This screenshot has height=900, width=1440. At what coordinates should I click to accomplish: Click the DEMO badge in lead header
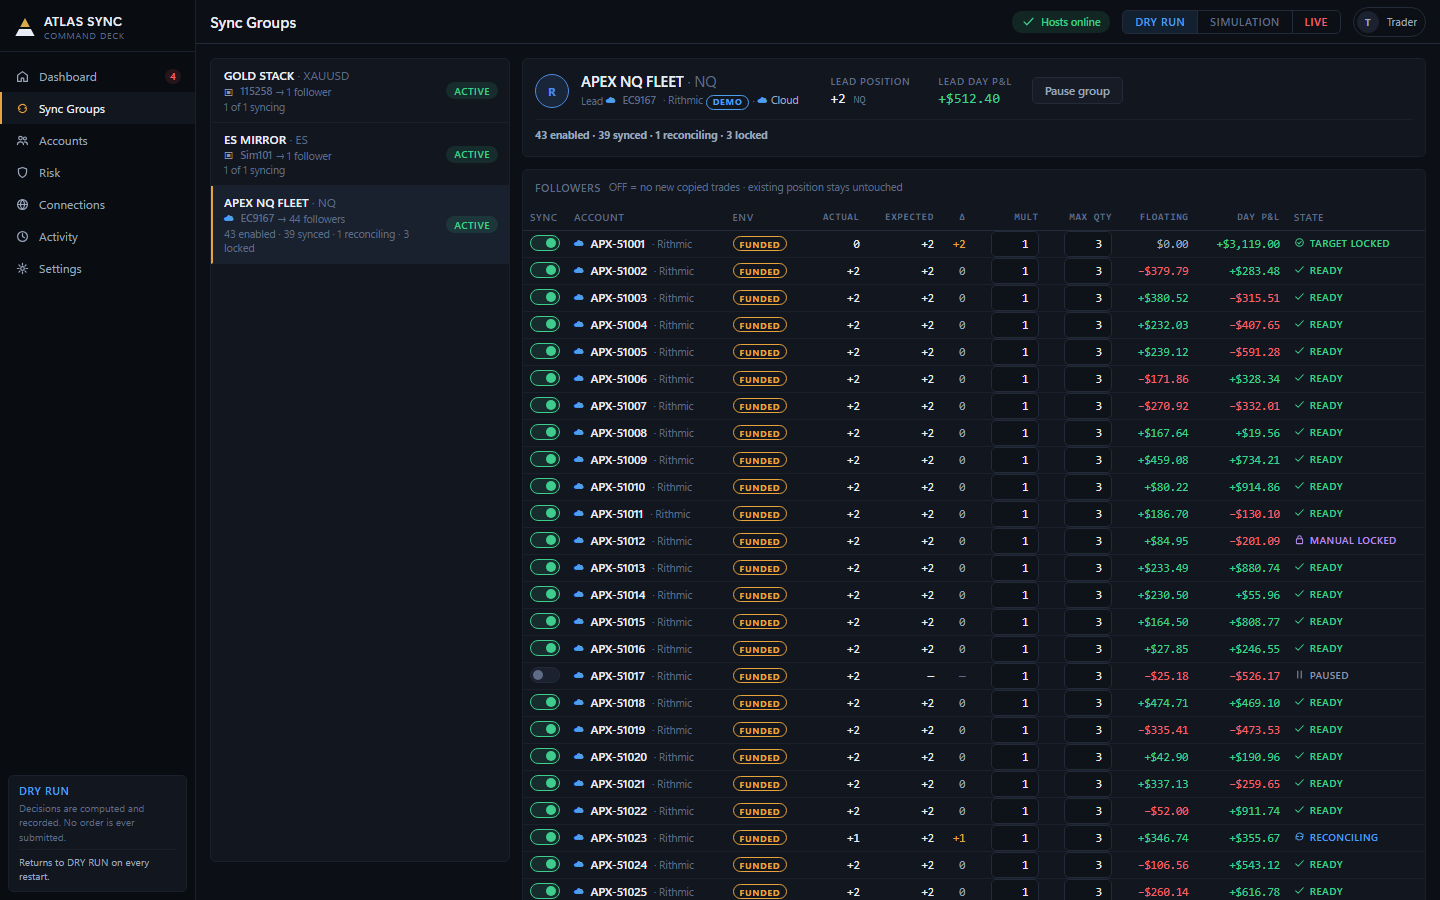pos(728,102)
